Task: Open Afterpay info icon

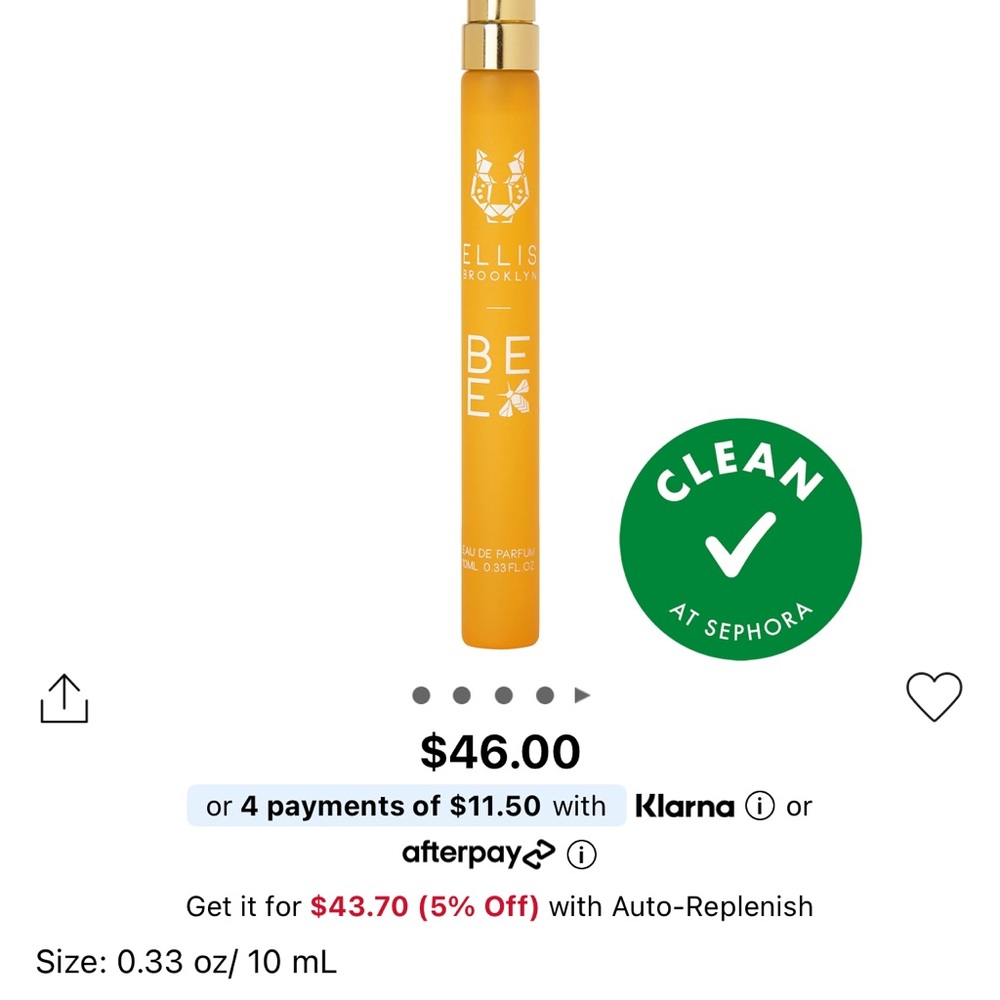Action: pos(582,854)
